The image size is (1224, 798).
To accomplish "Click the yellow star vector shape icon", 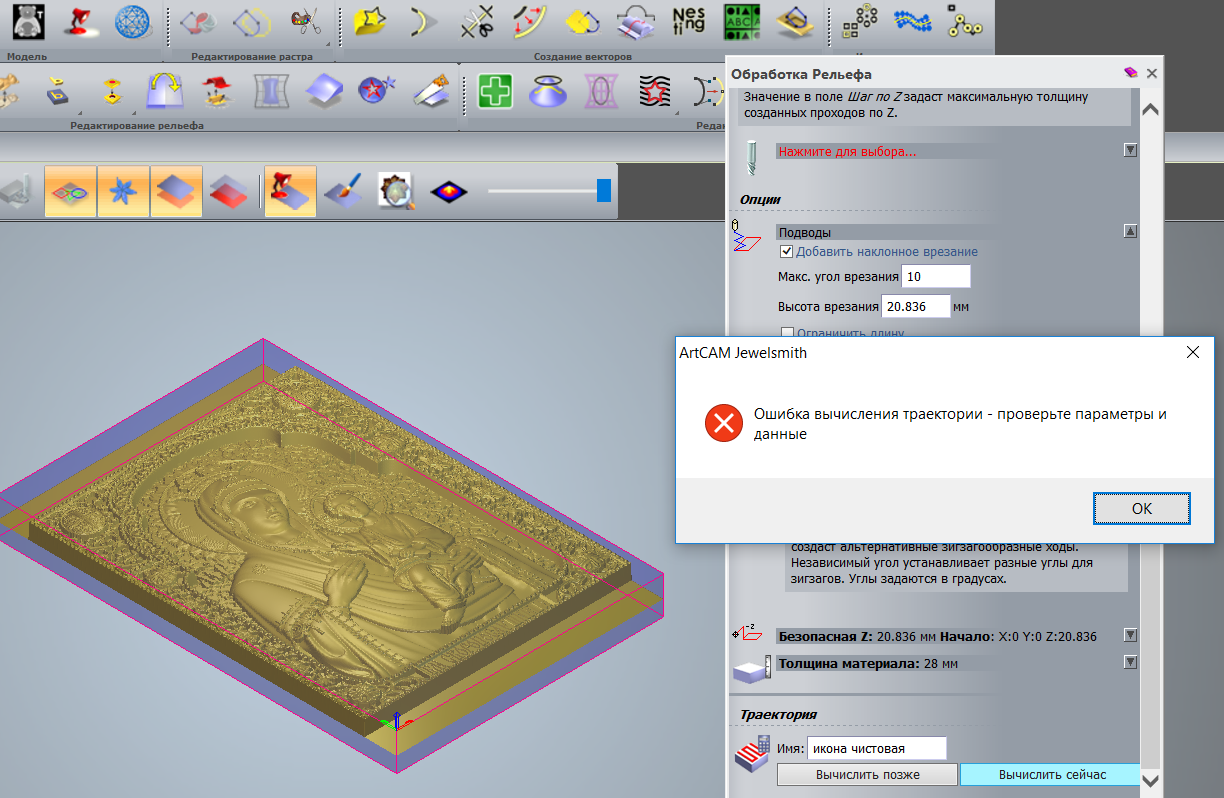I will click(371, 22).
